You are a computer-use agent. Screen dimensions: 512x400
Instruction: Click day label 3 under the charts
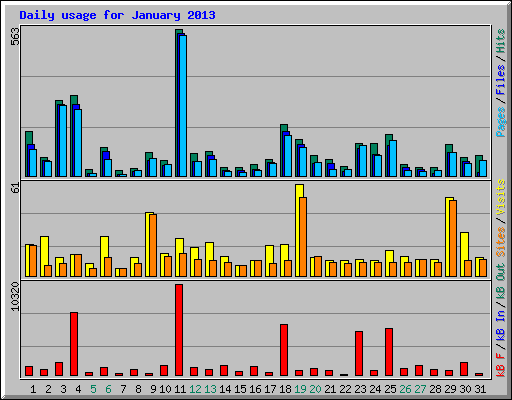[x=63, y=389]
